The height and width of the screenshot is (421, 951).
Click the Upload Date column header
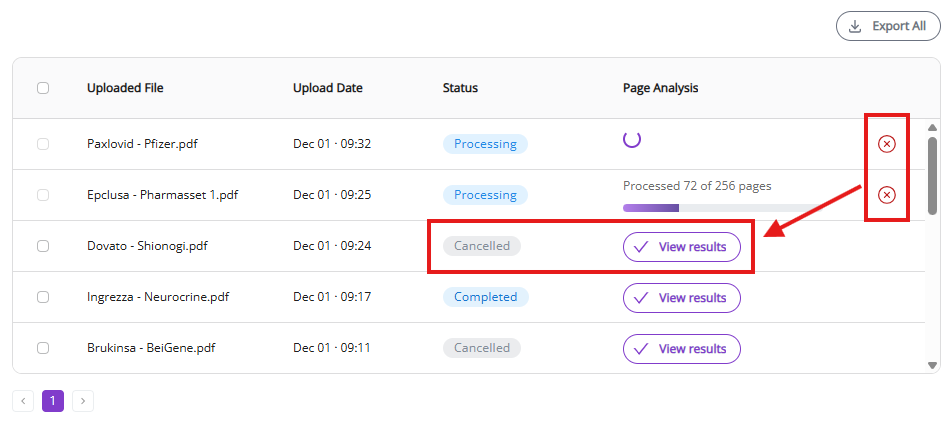[x=327, y=88]
